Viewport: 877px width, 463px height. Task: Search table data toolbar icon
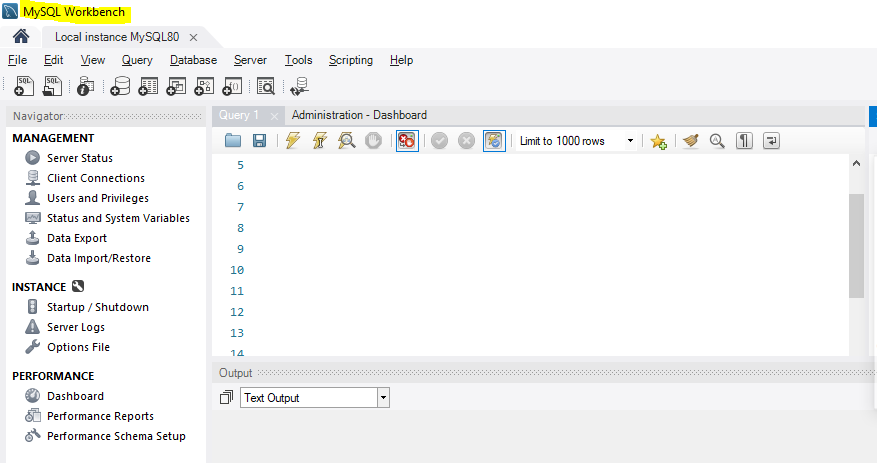click(x=266, y=86)
